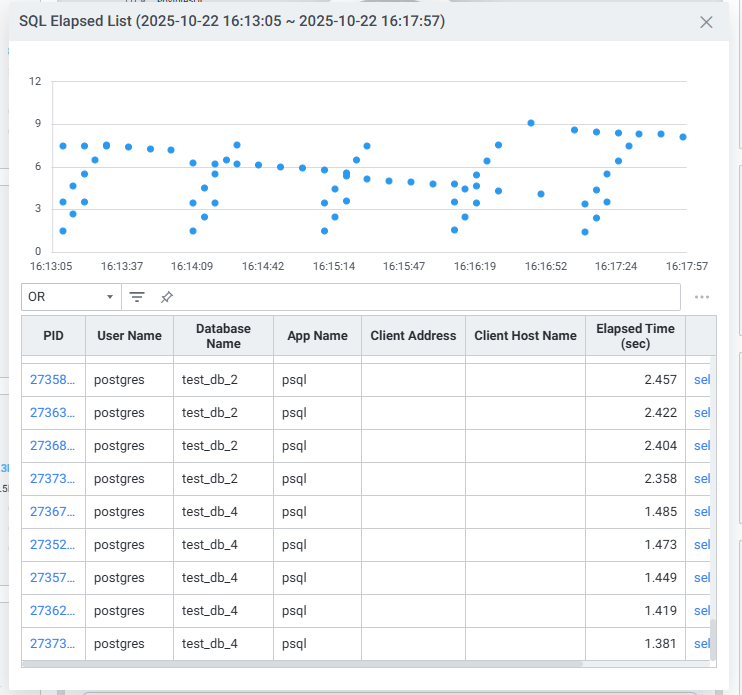
Task: Open PID link 27367 for test_db_4
Action: pyautogui.click(x=52, y=512)
